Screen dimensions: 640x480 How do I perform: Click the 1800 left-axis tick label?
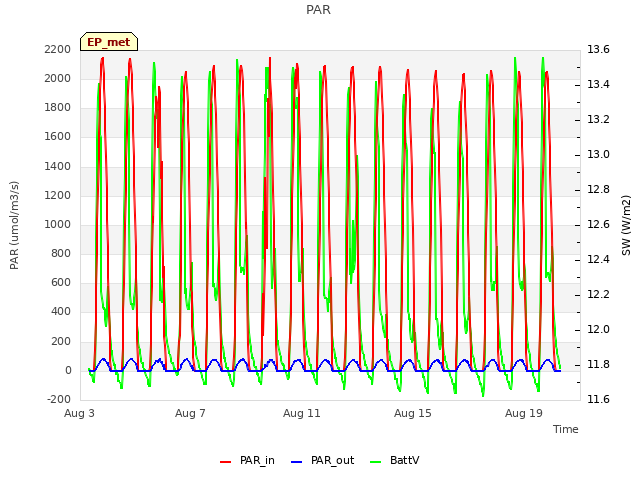[x=58, y=107]
